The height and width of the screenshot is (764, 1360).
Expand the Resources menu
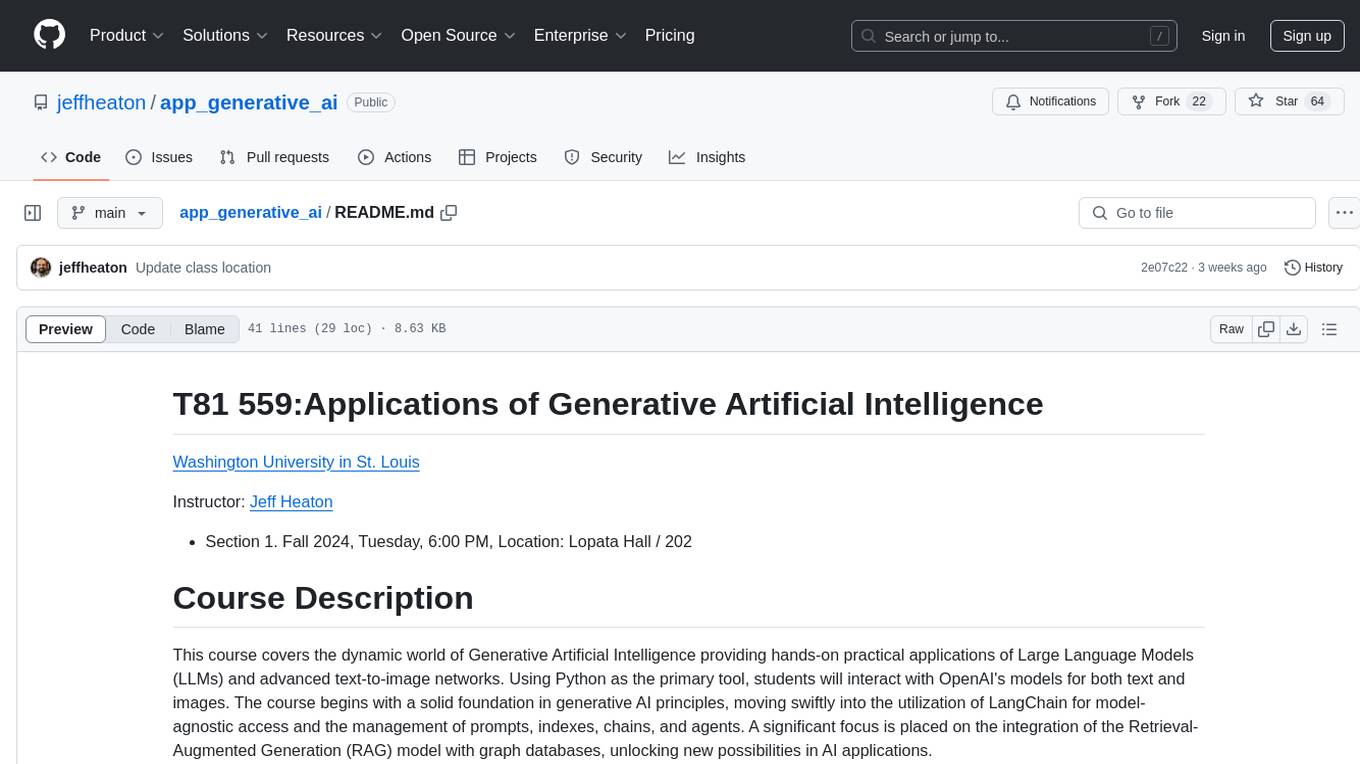(x=334, y=35)
